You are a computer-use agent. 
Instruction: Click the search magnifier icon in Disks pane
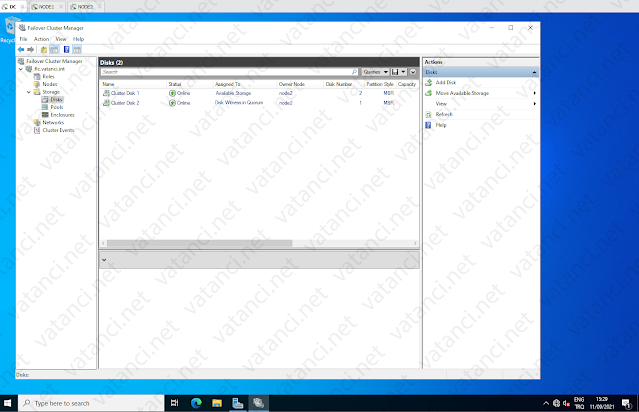[354, 72]
